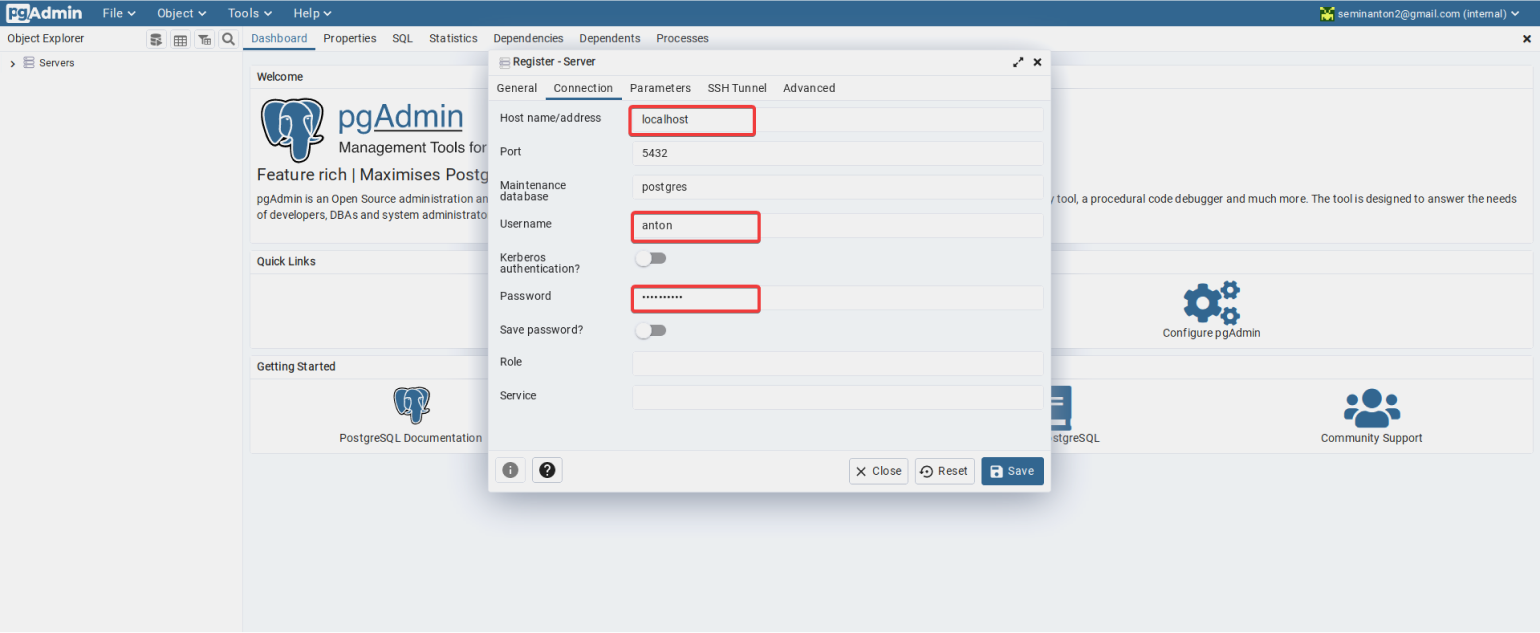Click the Filtered Rows icon in Object Explorer
The height and width of the screenshot is (633, 1540).
pos(204,39)
